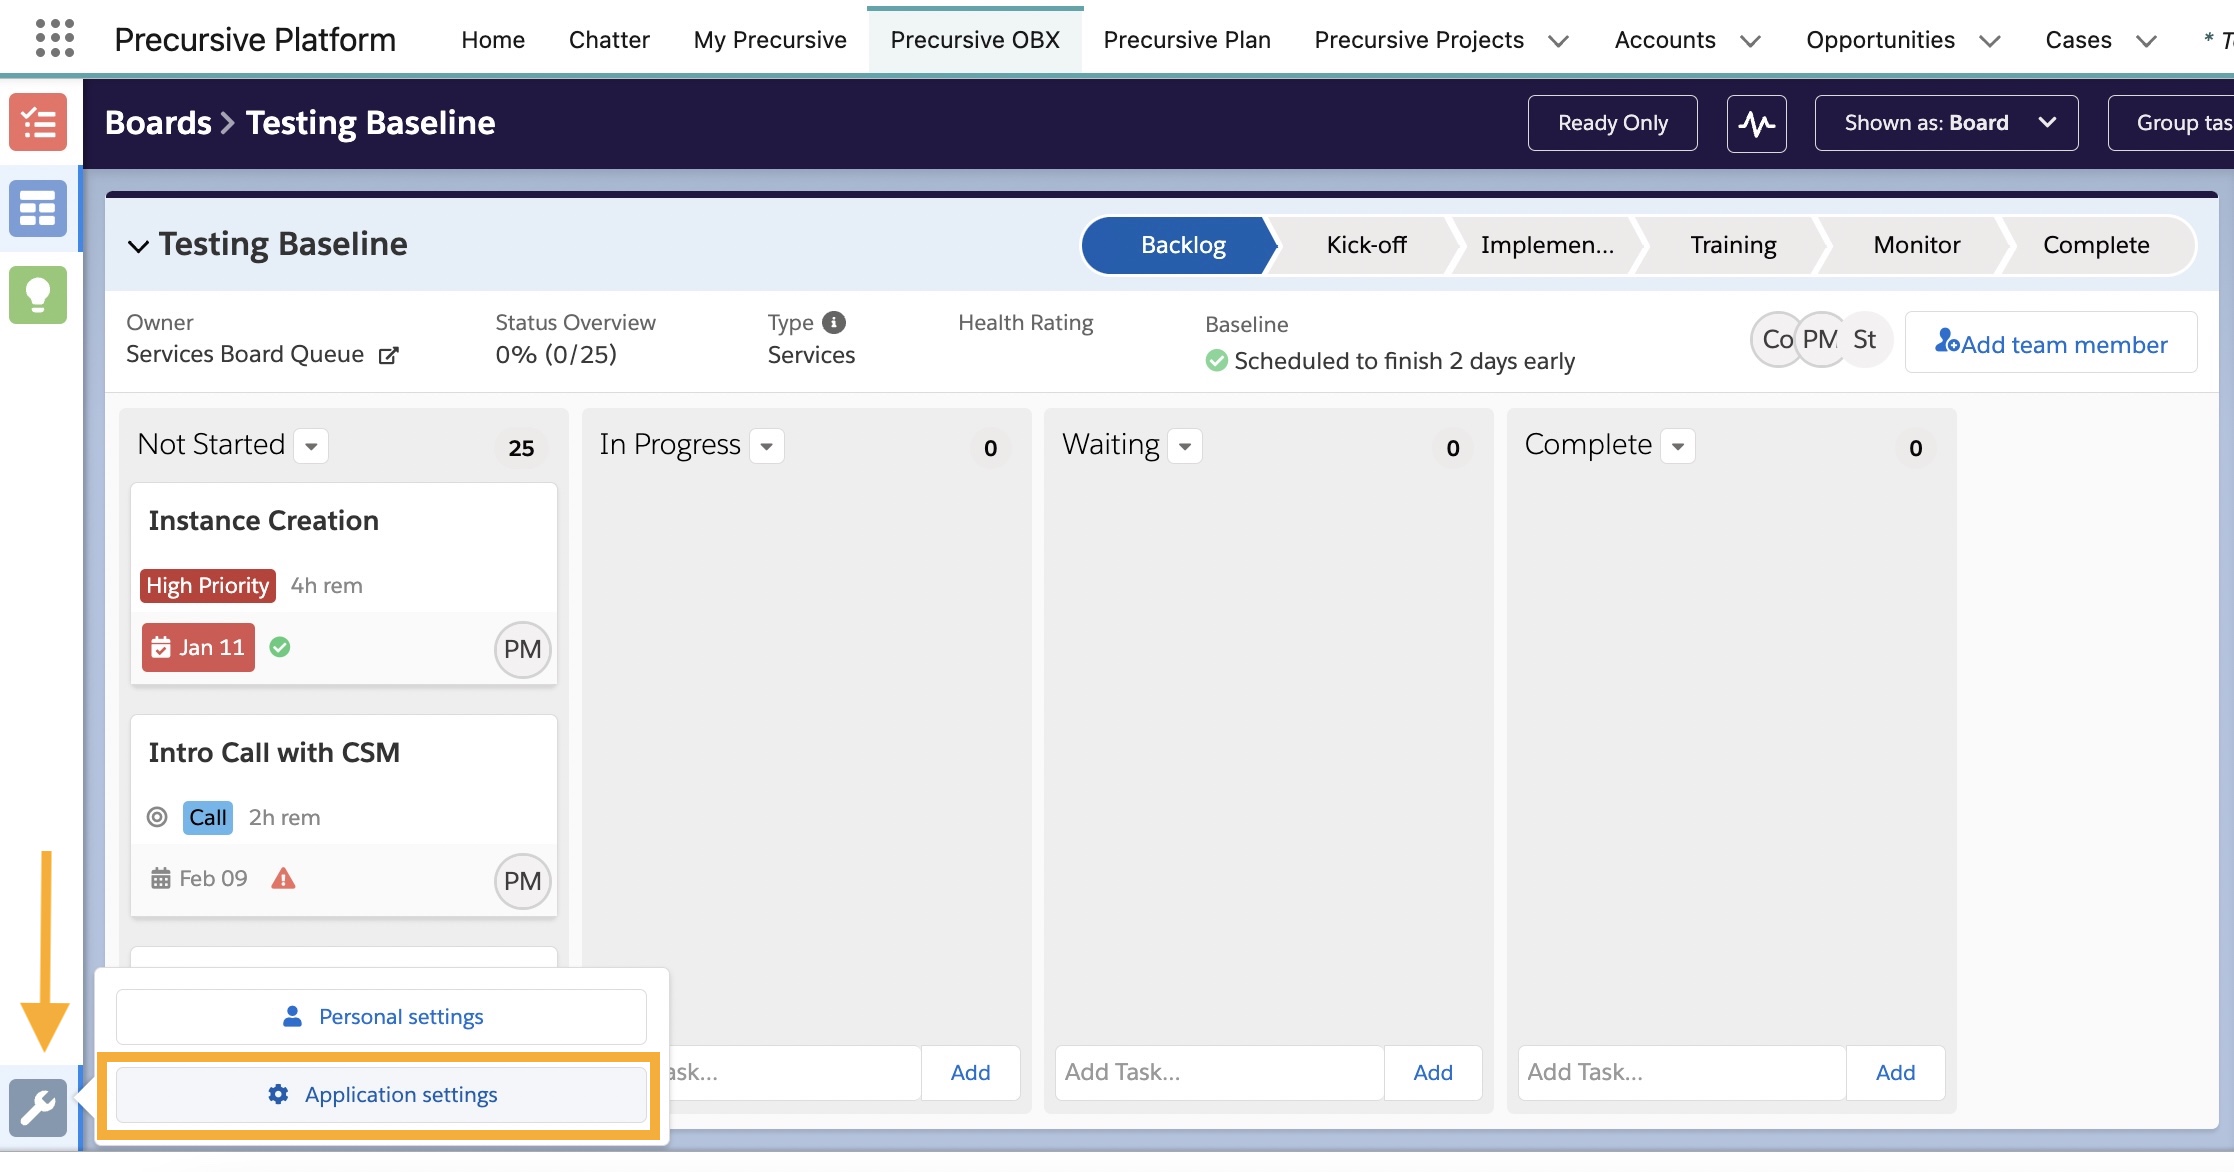Open the Waiting column menu arrow

click(x=1185, y=446)
